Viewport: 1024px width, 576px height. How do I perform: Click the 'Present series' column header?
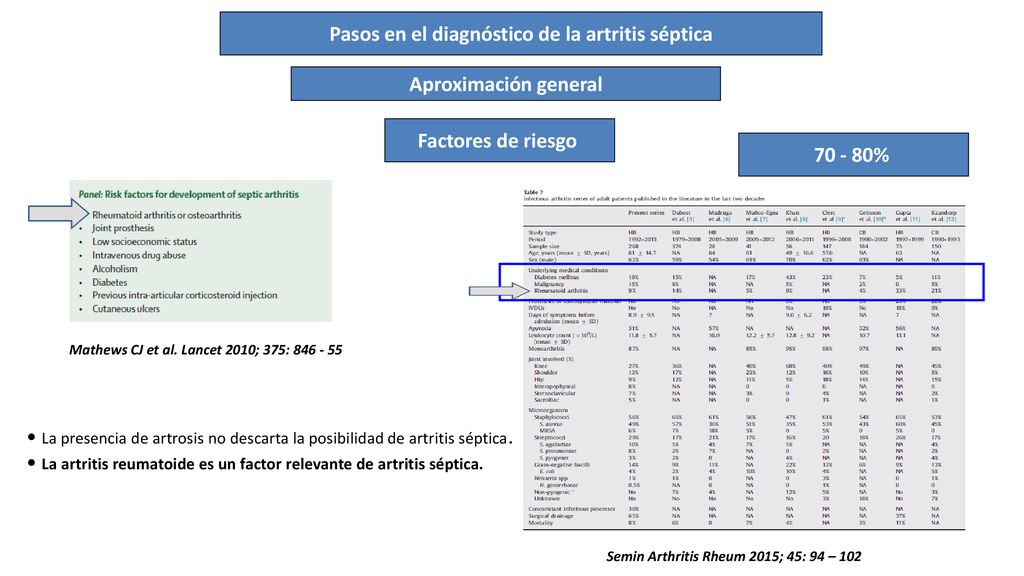pos(646,213)
